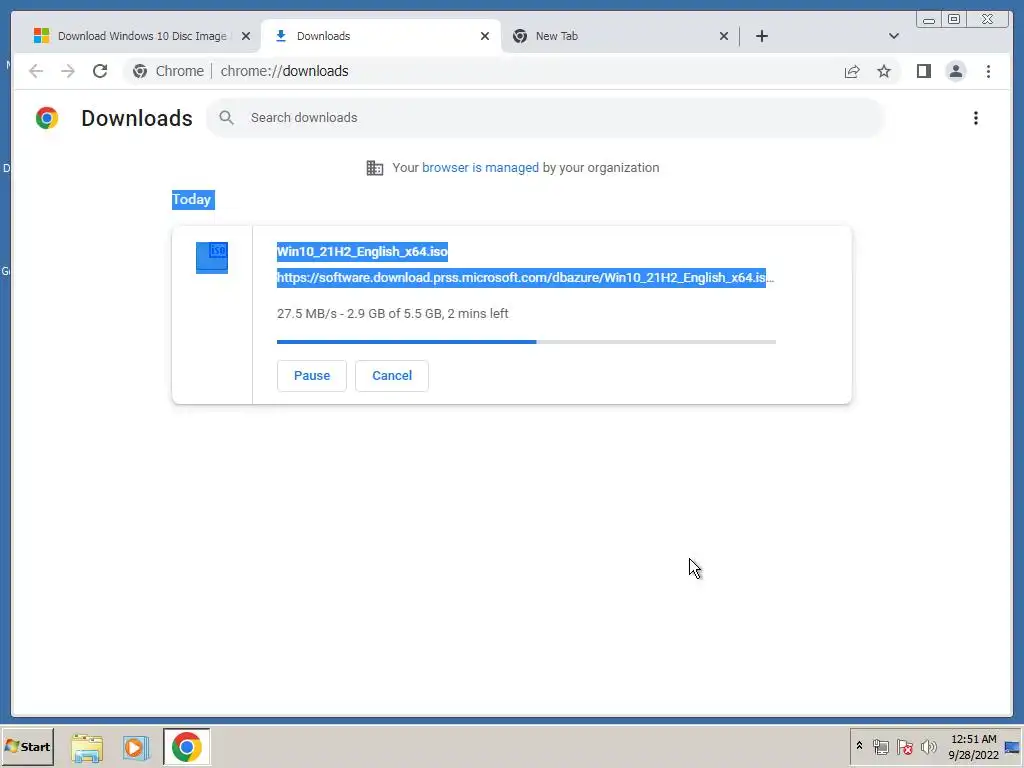Close the Downloads tab
1024x768 pixels.
pyautogui.click(x=485, y=36)
